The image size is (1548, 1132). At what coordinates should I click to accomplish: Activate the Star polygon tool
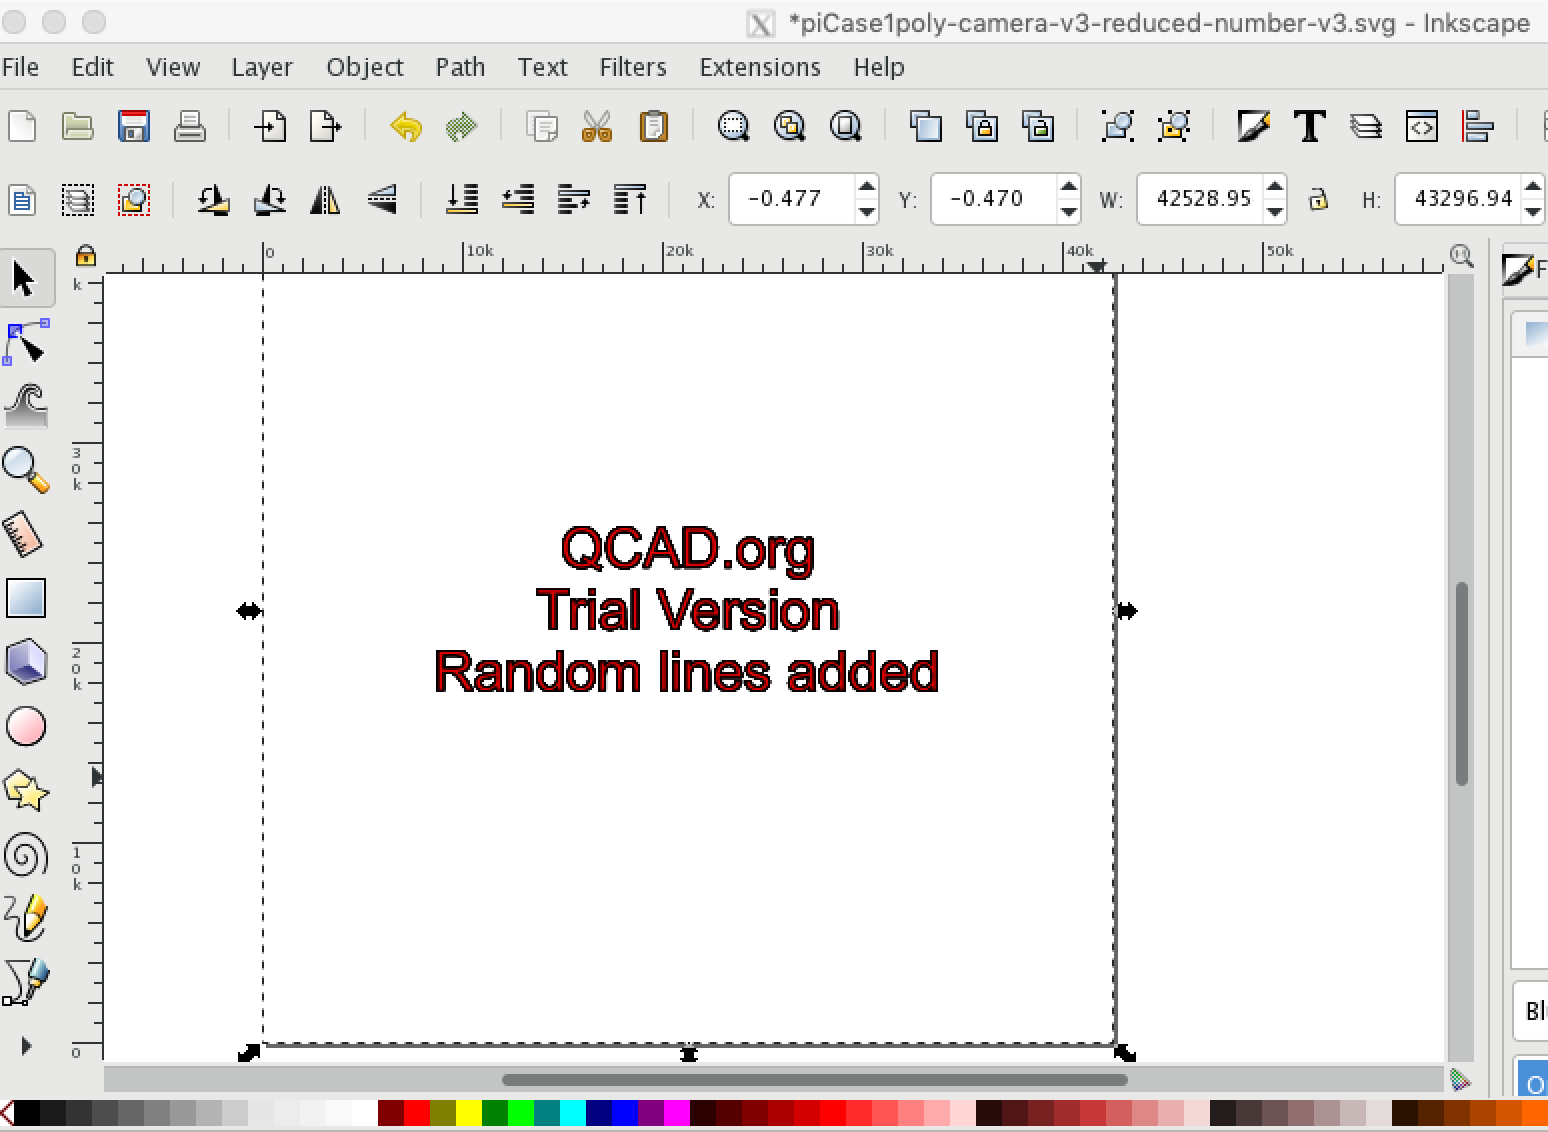pos(26,791)
